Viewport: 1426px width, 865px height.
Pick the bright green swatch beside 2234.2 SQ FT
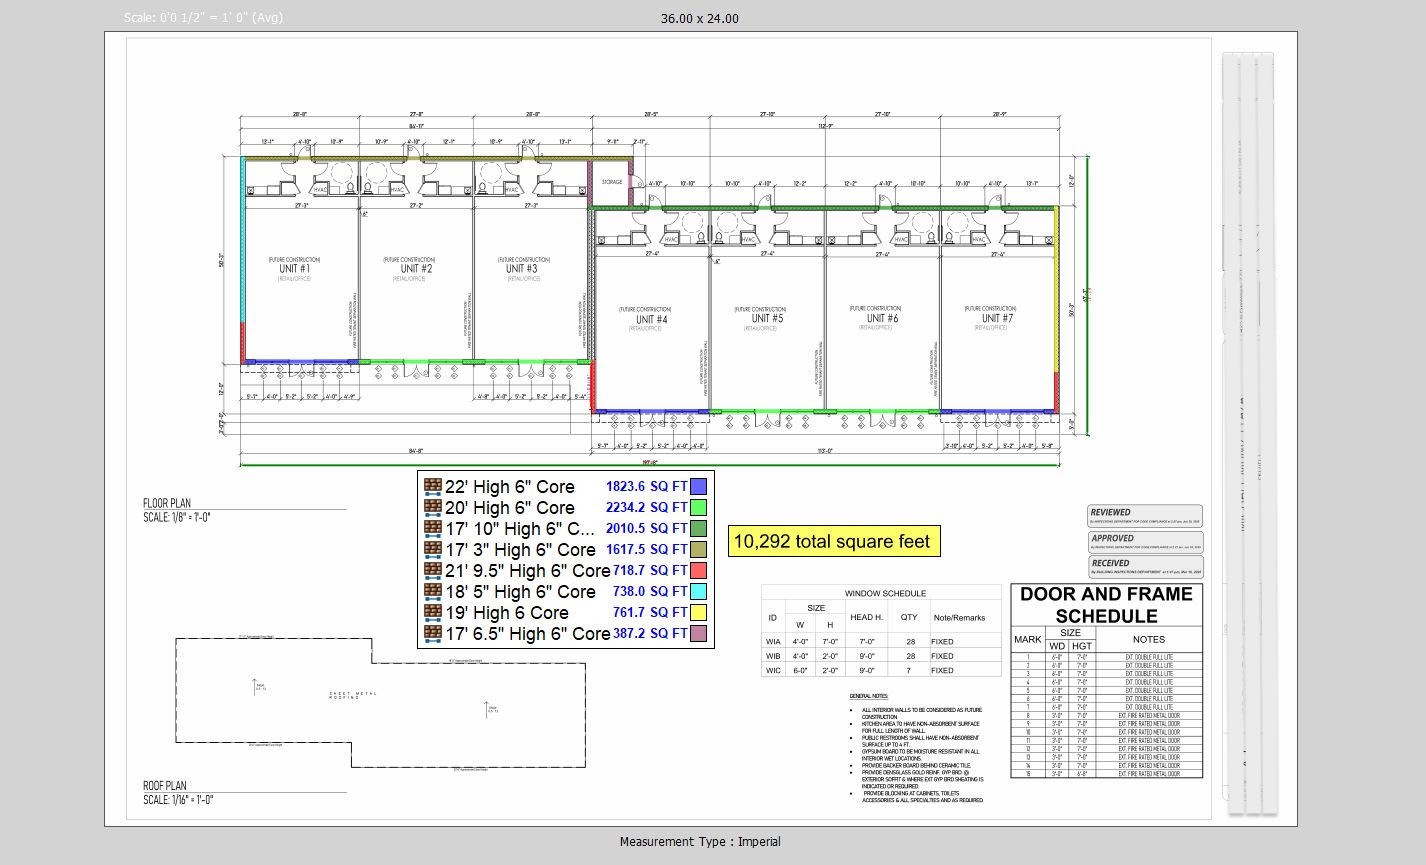(x=699, y=507)
